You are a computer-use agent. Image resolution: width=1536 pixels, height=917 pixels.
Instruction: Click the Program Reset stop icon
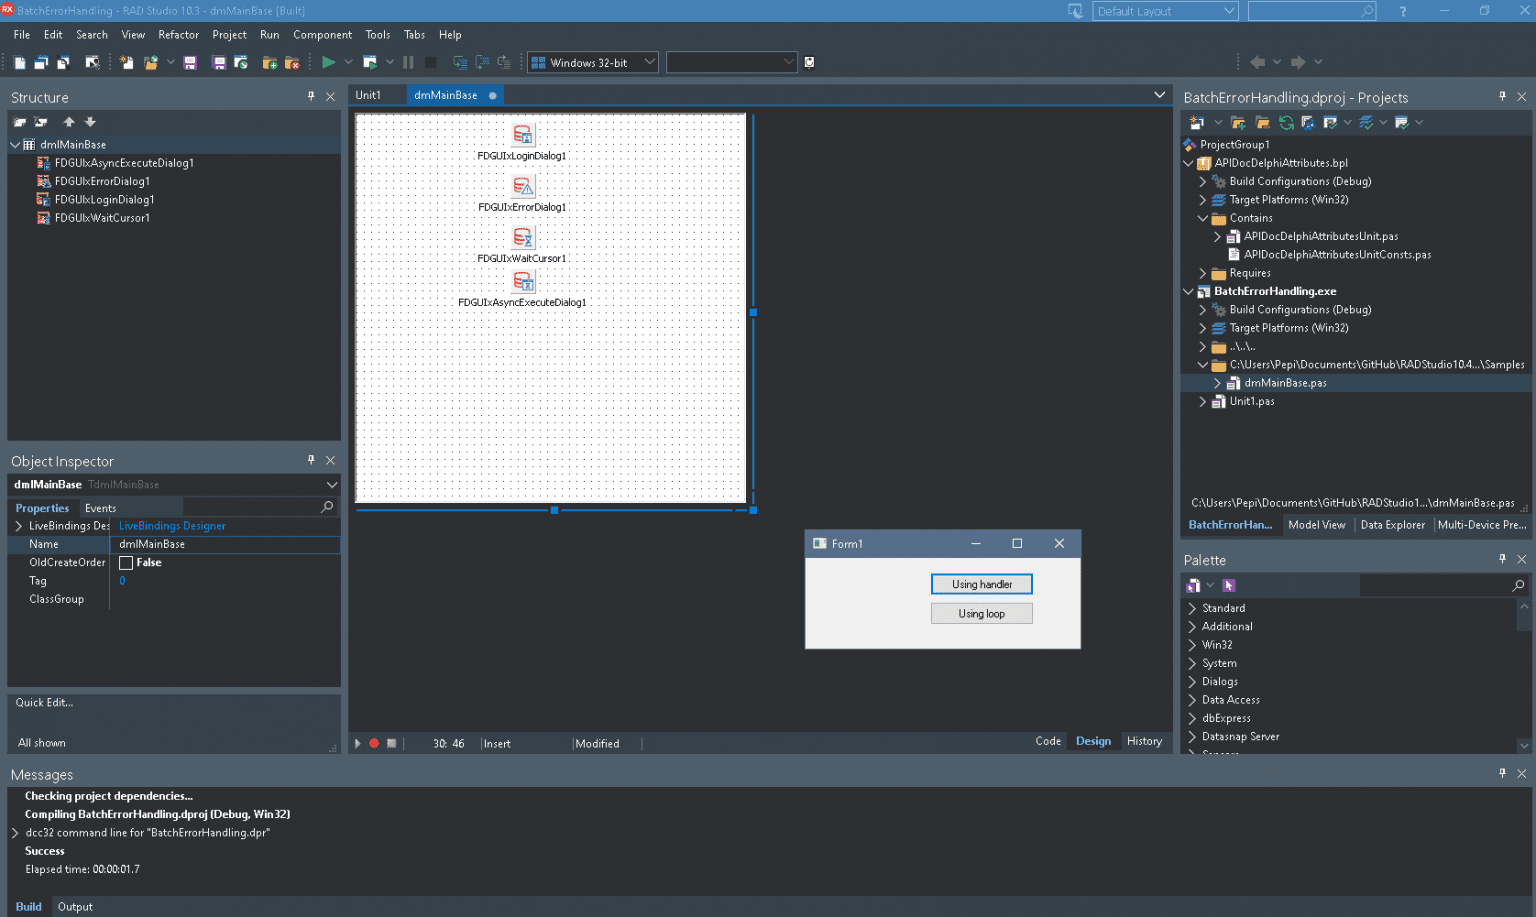pos(430,62)
